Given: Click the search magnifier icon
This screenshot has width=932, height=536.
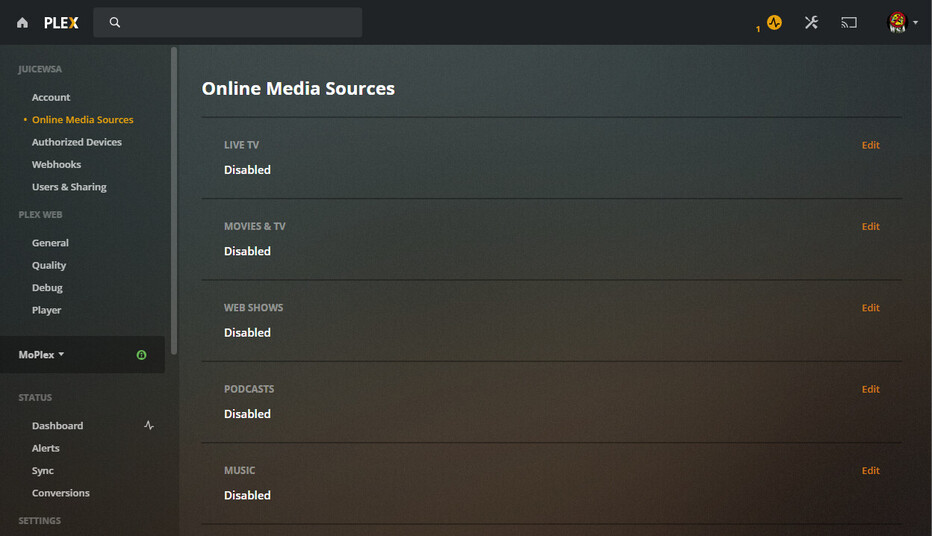Looking at the screenshot, I should 115,23.
